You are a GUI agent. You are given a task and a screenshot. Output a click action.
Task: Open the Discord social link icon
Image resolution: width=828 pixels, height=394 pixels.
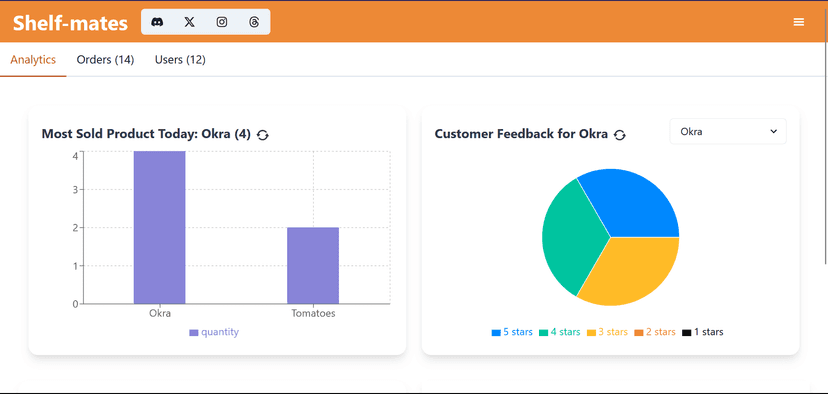pos(157,22)
